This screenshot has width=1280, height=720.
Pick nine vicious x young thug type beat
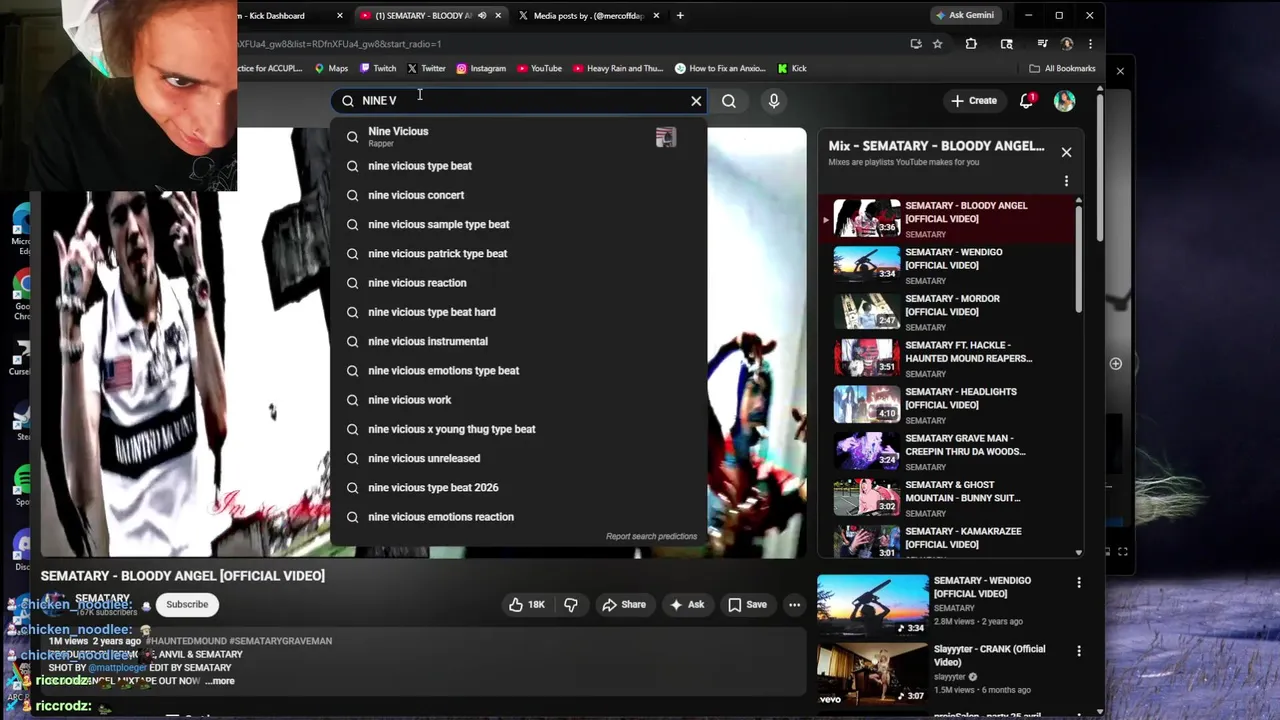pos(518,429)
